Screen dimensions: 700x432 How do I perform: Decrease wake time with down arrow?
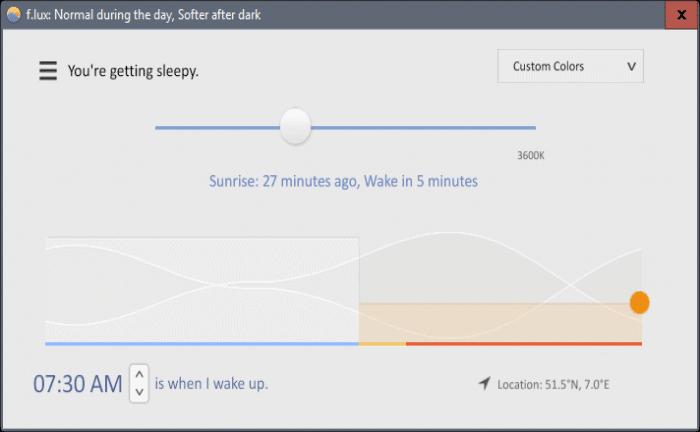[x=139, y=392]
